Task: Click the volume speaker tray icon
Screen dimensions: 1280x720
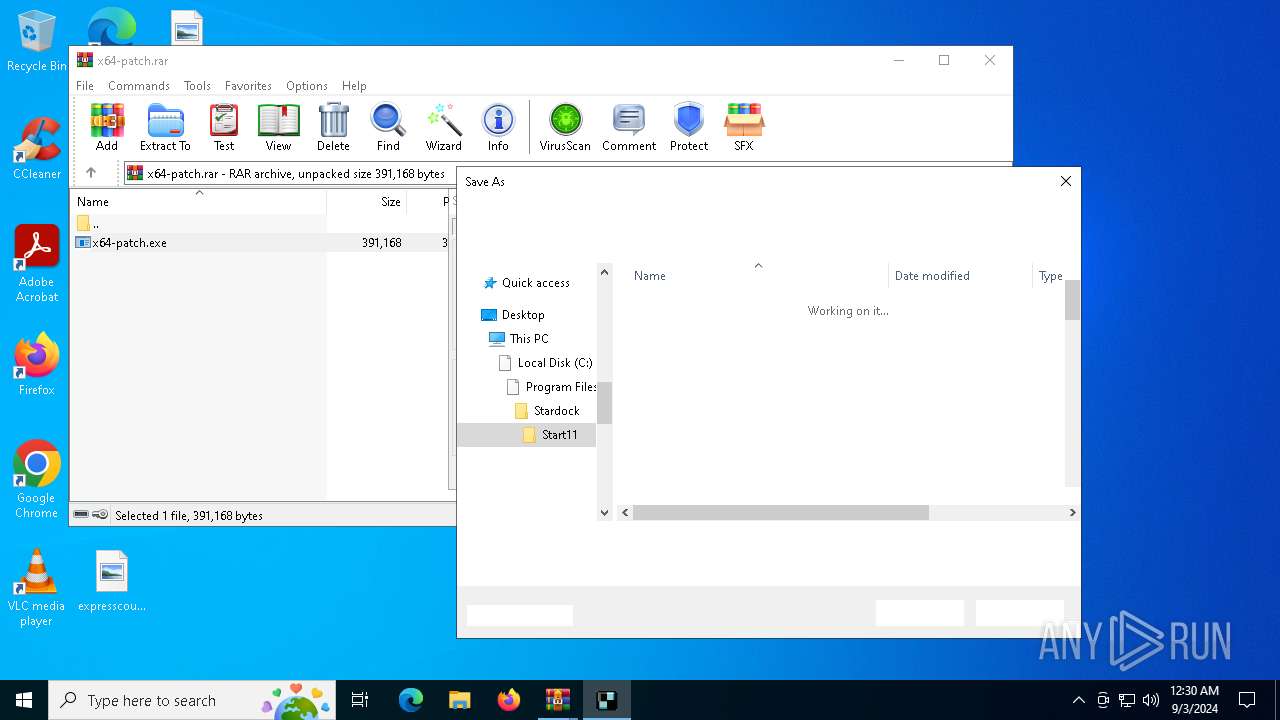Action: tap(1151, 700)
